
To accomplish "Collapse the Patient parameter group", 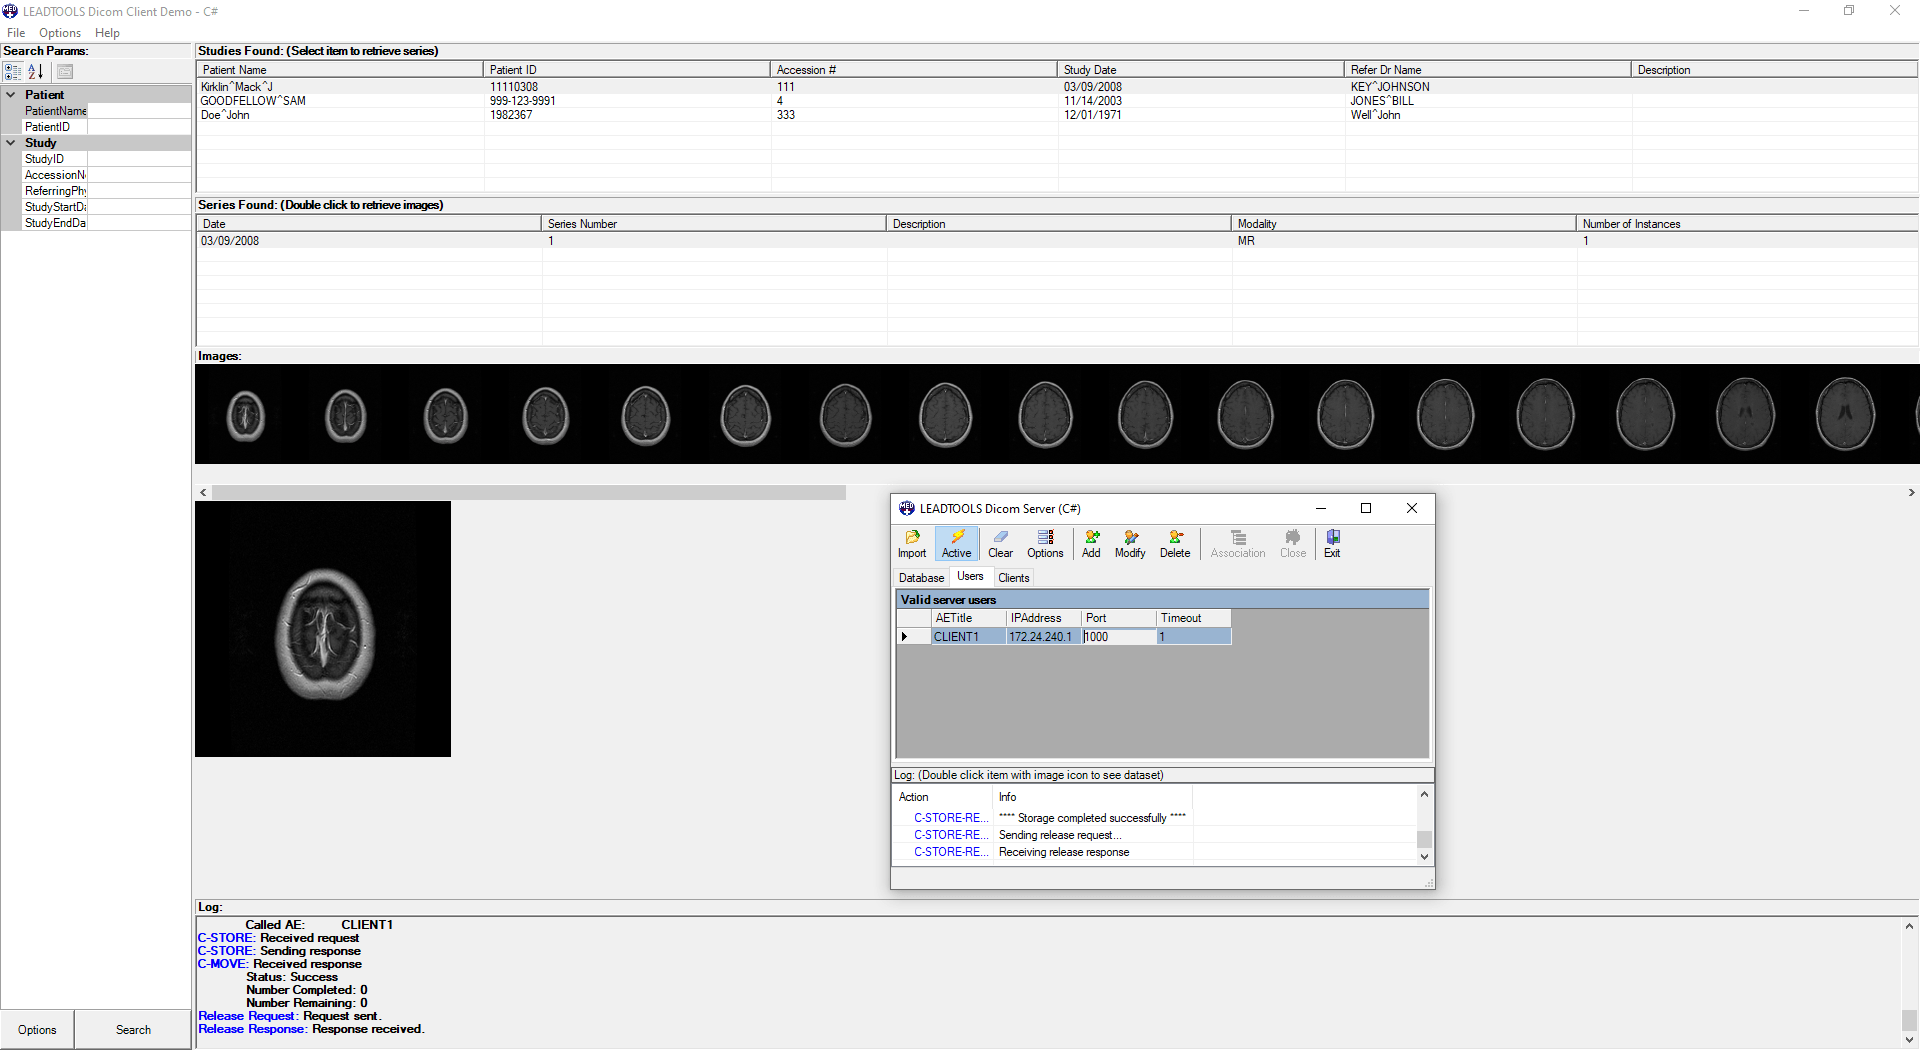I will pyautogui.click(x=11, y=94).
